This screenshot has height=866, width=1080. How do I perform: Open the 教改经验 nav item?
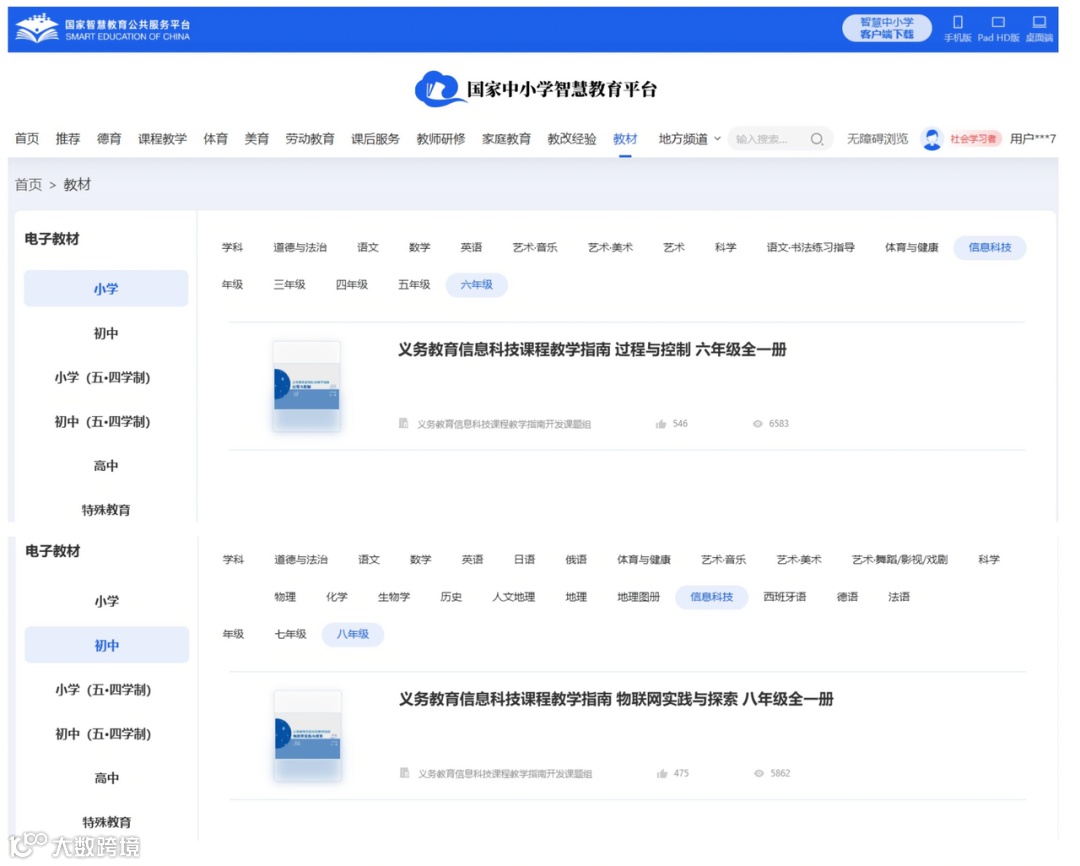coord(572,139)
